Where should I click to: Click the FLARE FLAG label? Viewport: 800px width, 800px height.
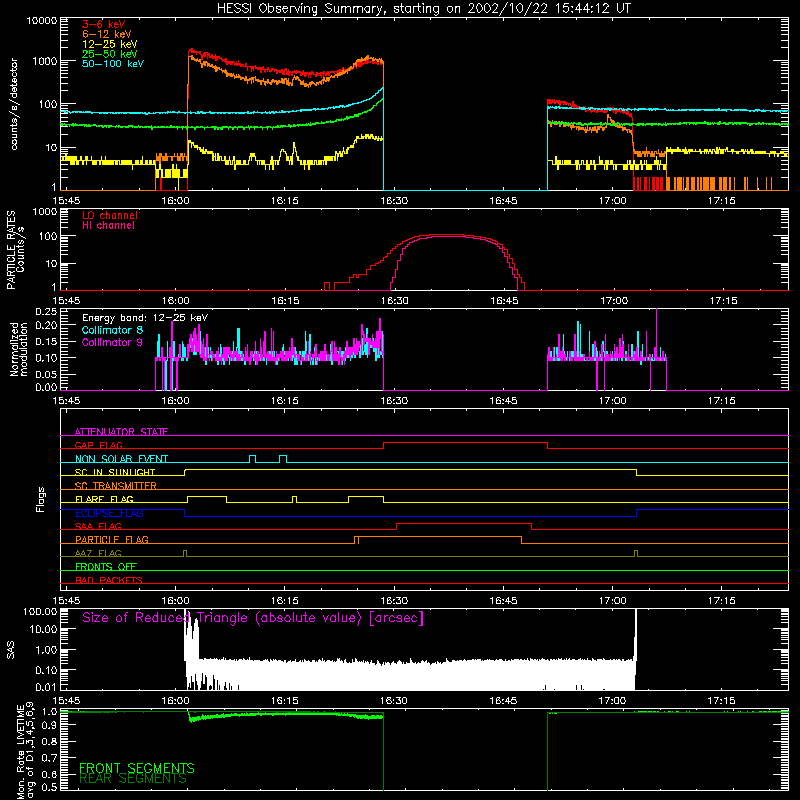click(104, 499)
